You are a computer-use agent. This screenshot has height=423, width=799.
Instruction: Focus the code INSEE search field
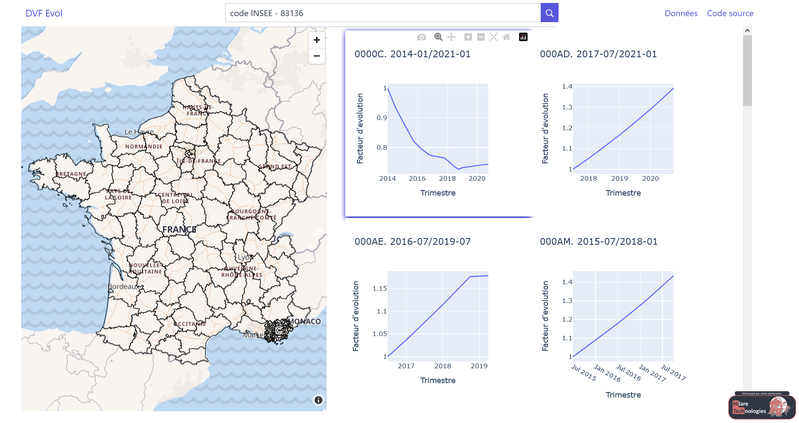(383, 13)
